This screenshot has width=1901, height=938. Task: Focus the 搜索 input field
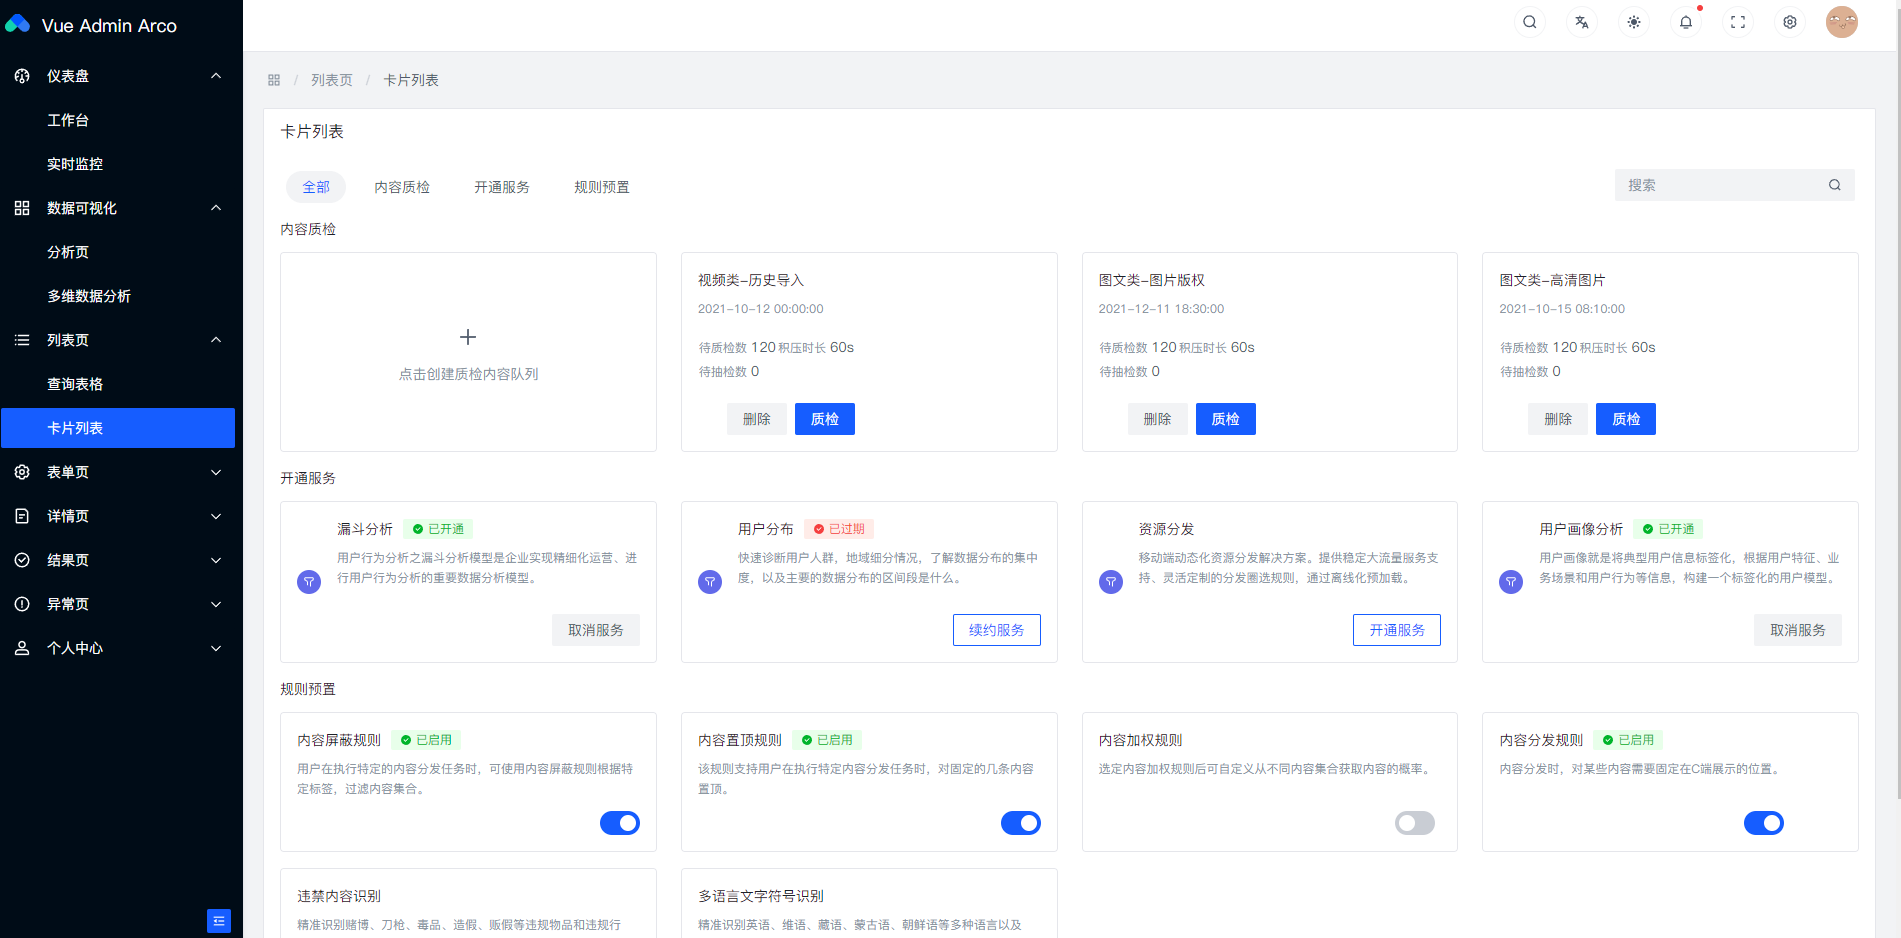(1735, 185)
